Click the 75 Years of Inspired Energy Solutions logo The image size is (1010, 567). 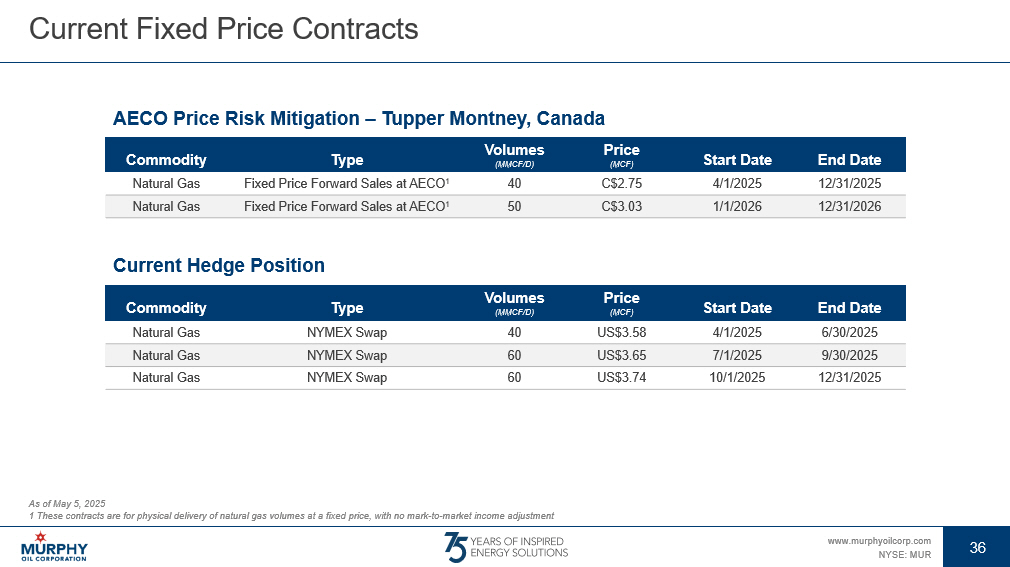(505, 546)
